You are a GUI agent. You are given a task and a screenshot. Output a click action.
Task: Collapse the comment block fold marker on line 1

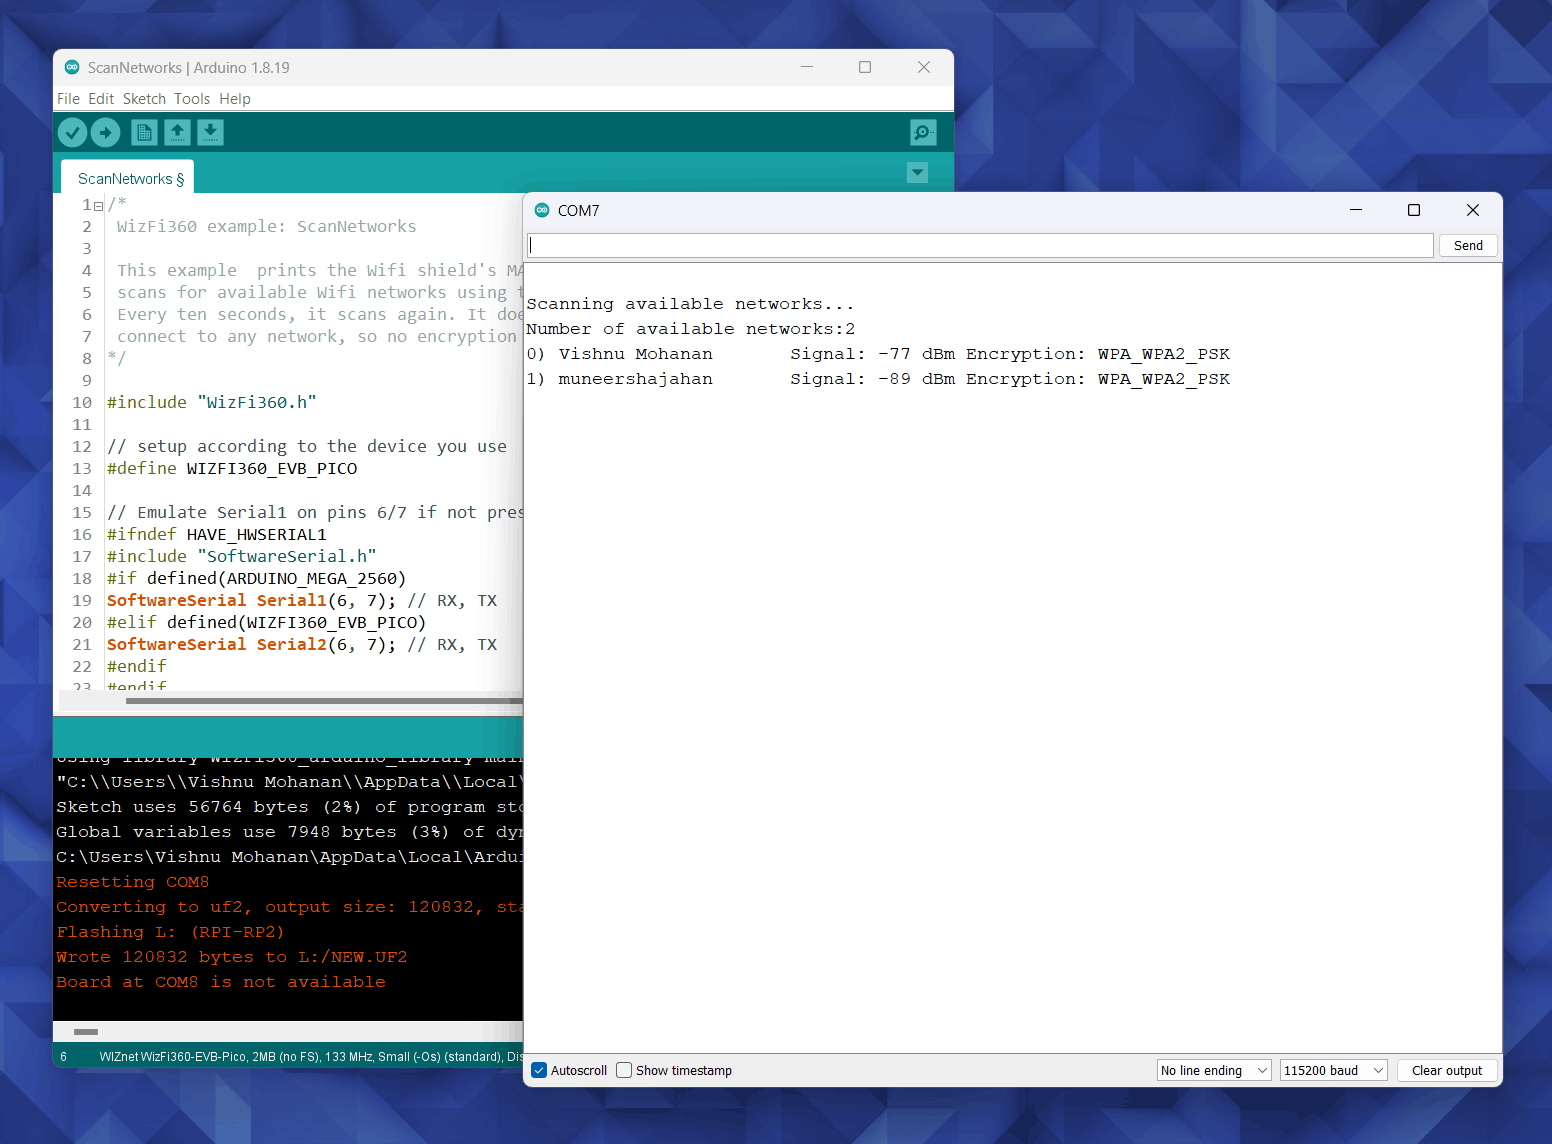[98, 206]
